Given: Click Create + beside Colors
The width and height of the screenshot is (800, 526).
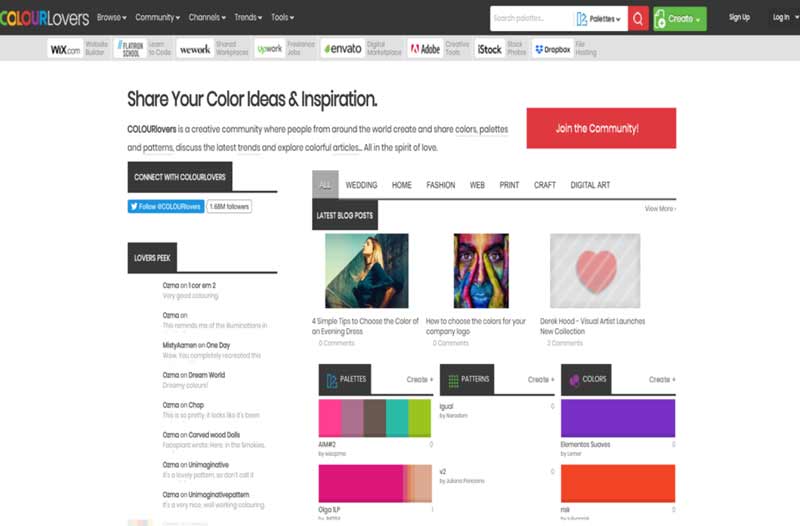Looking at the screenshot, I should click(662, 380).
